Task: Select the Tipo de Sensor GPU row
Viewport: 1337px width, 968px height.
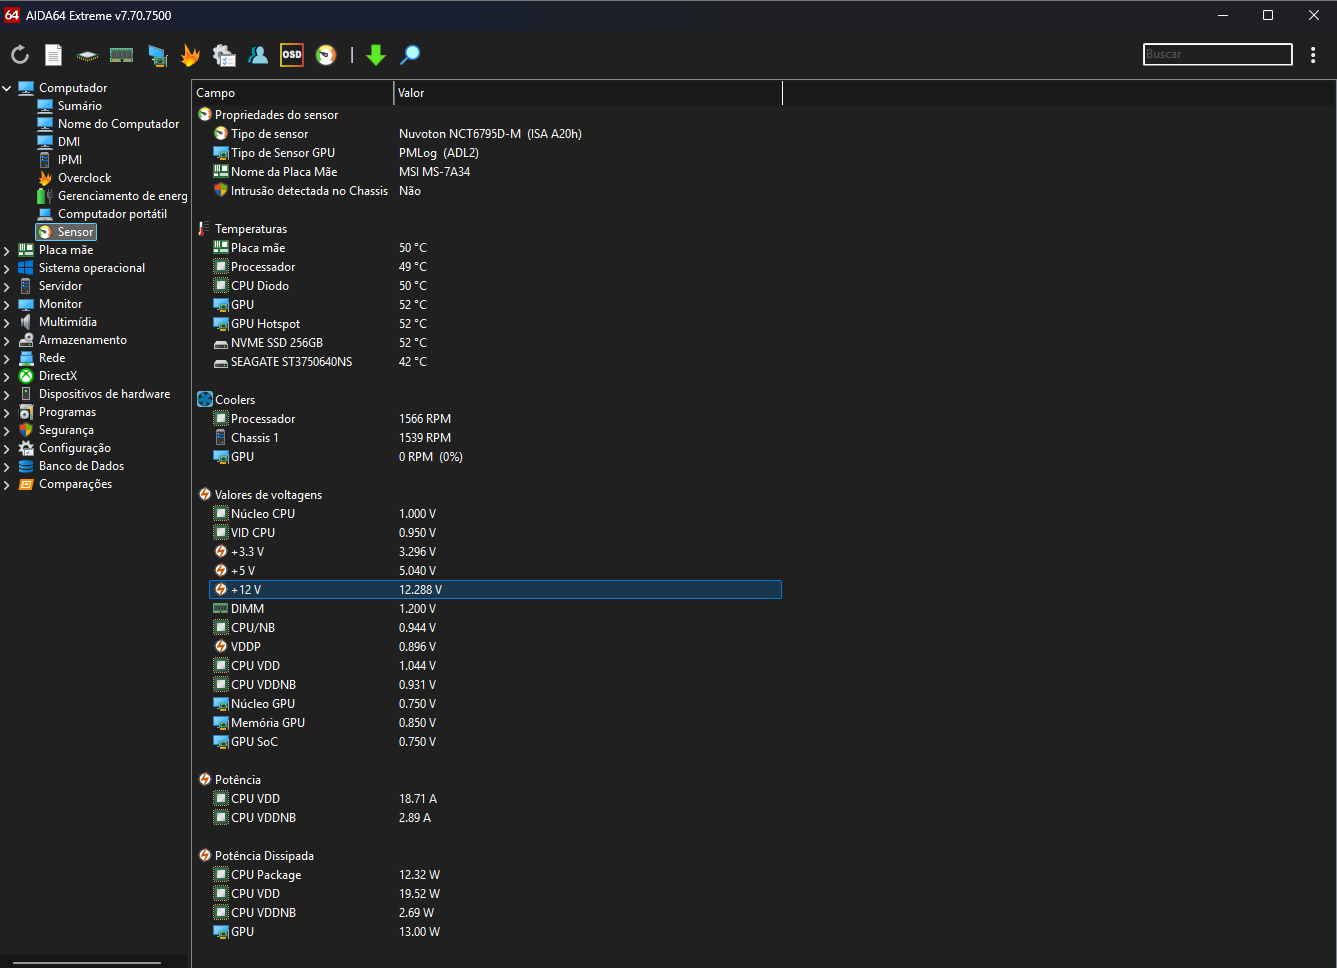Action: point(495,153)
